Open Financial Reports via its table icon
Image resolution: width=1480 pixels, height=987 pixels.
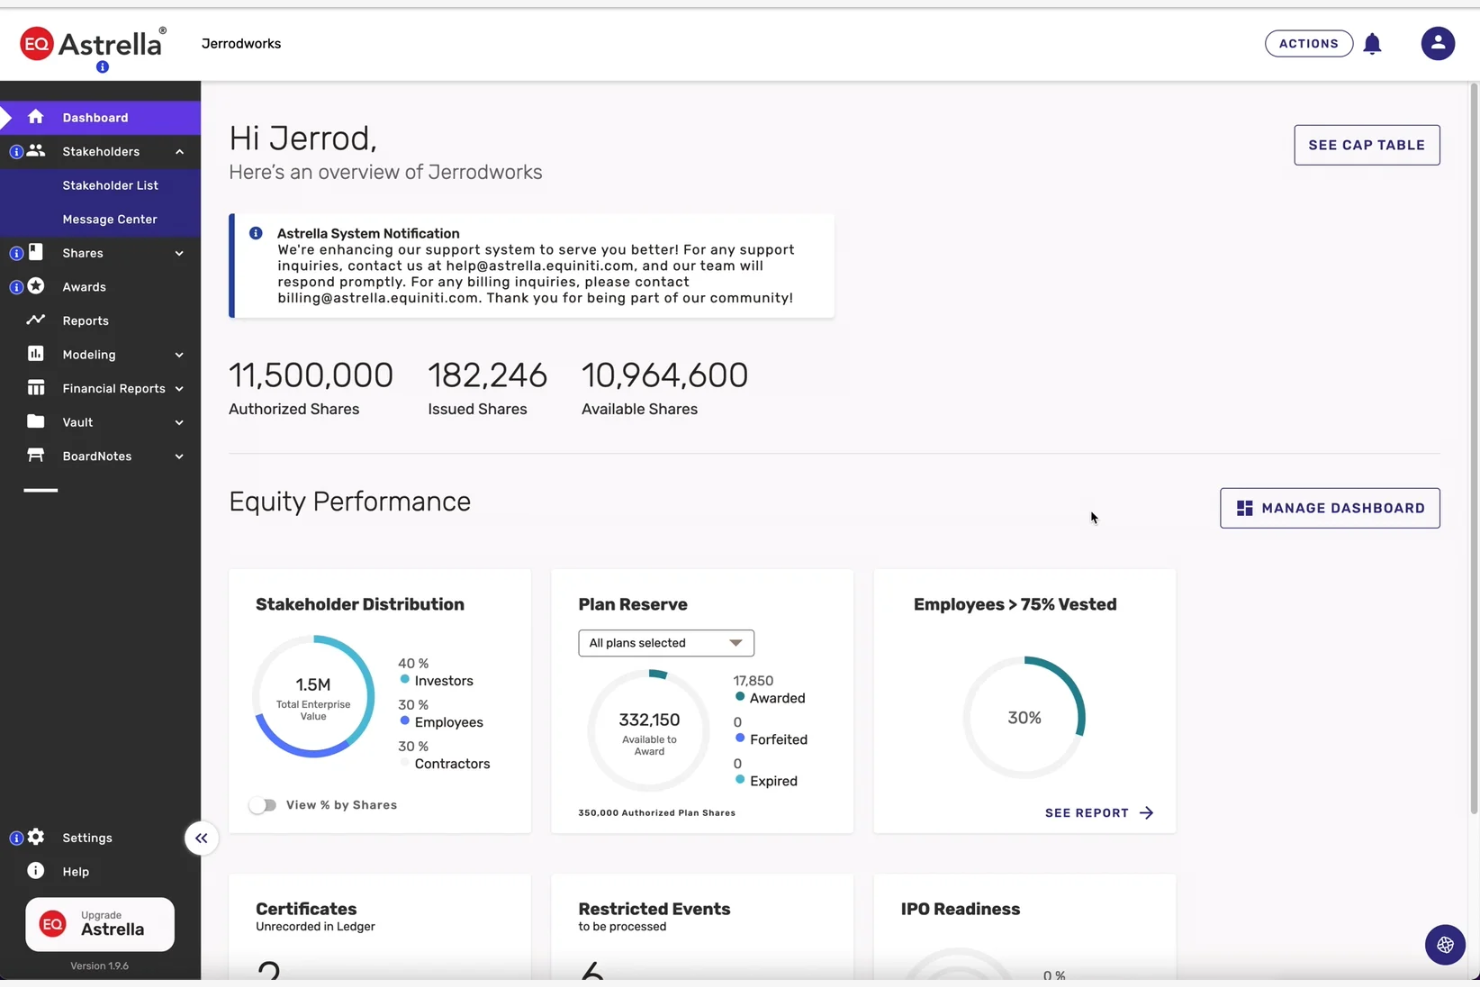[36, 388]
